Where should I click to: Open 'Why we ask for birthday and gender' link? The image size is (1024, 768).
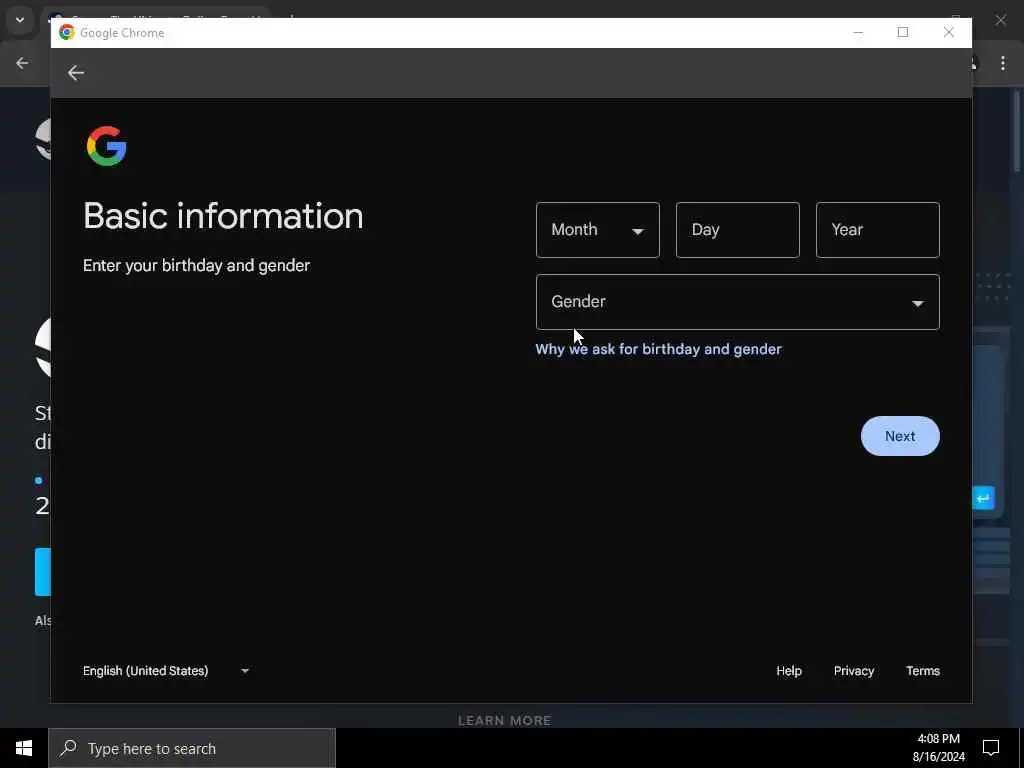658,349
